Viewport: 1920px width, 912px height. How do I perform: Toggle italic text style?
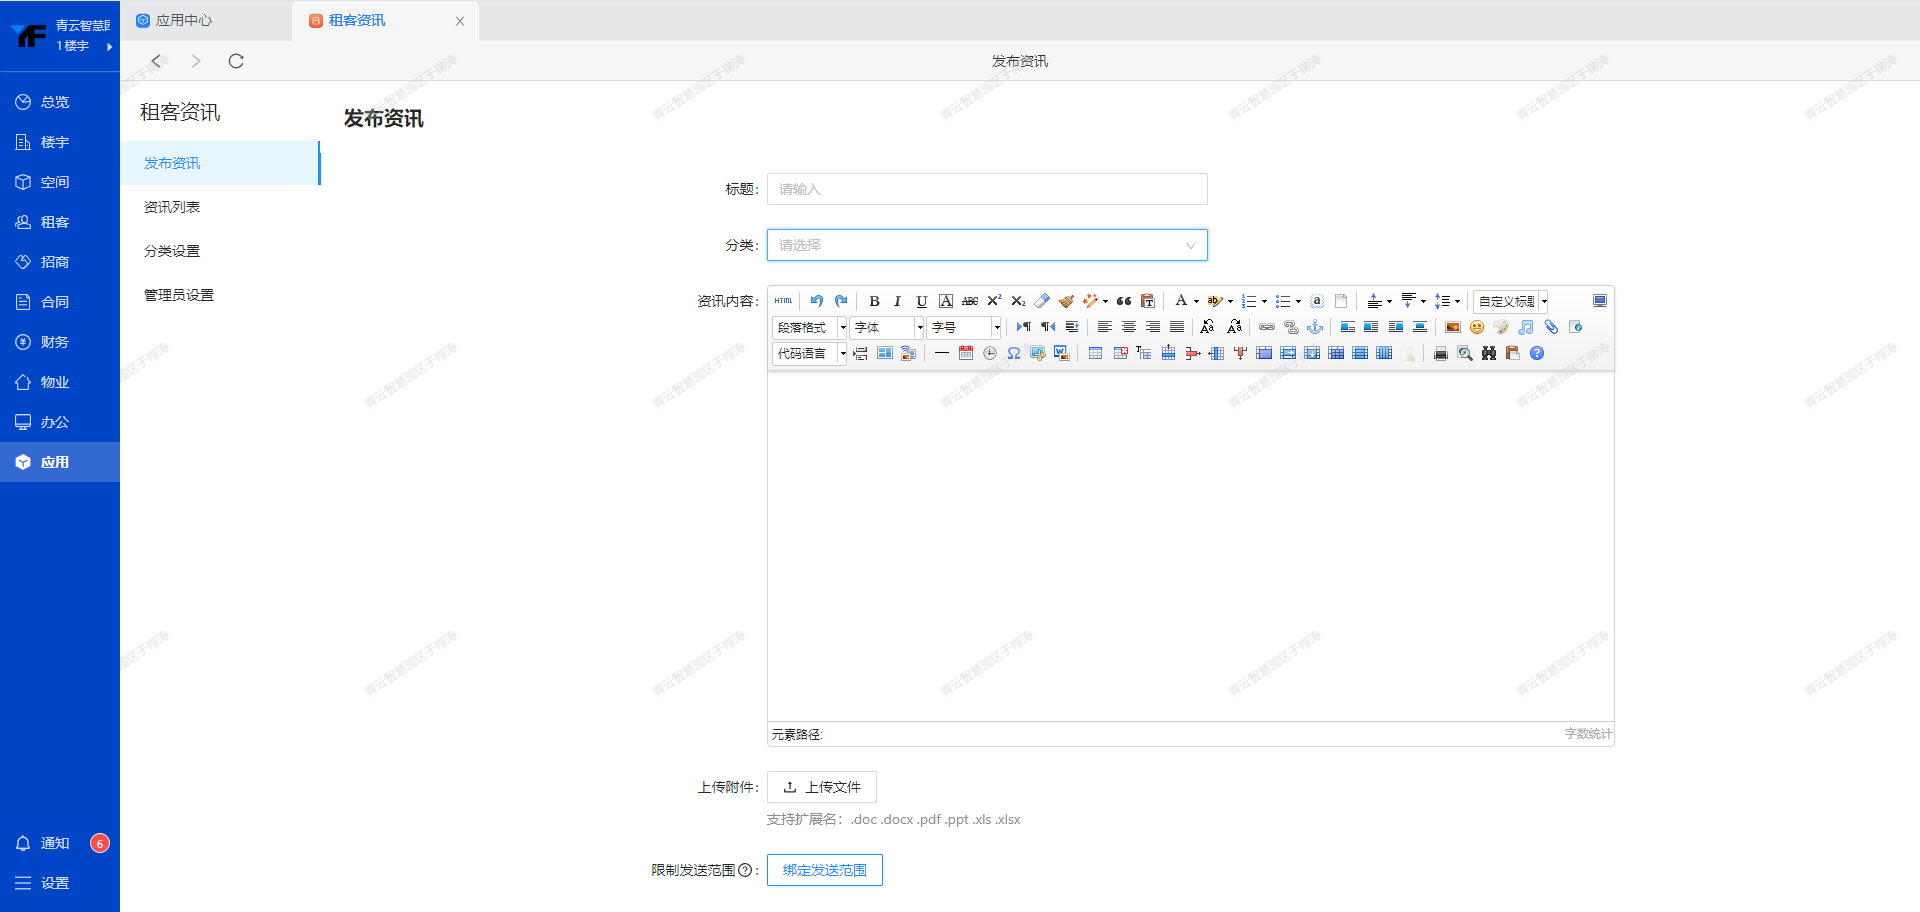pyautogui.click(x=897, y=301)
